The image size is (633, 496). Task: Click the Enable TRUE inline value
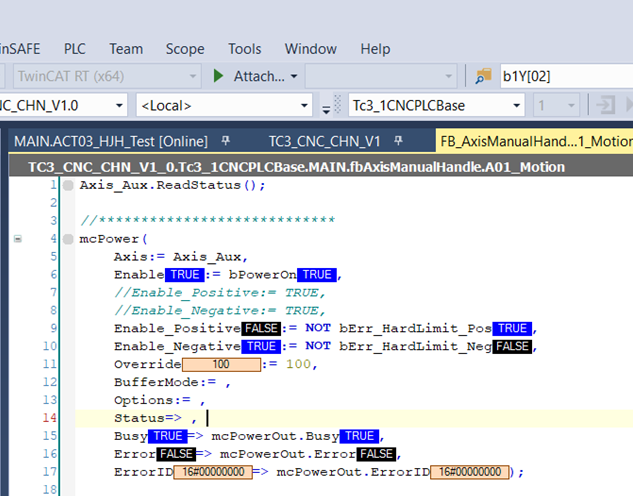tap(184, 275)
